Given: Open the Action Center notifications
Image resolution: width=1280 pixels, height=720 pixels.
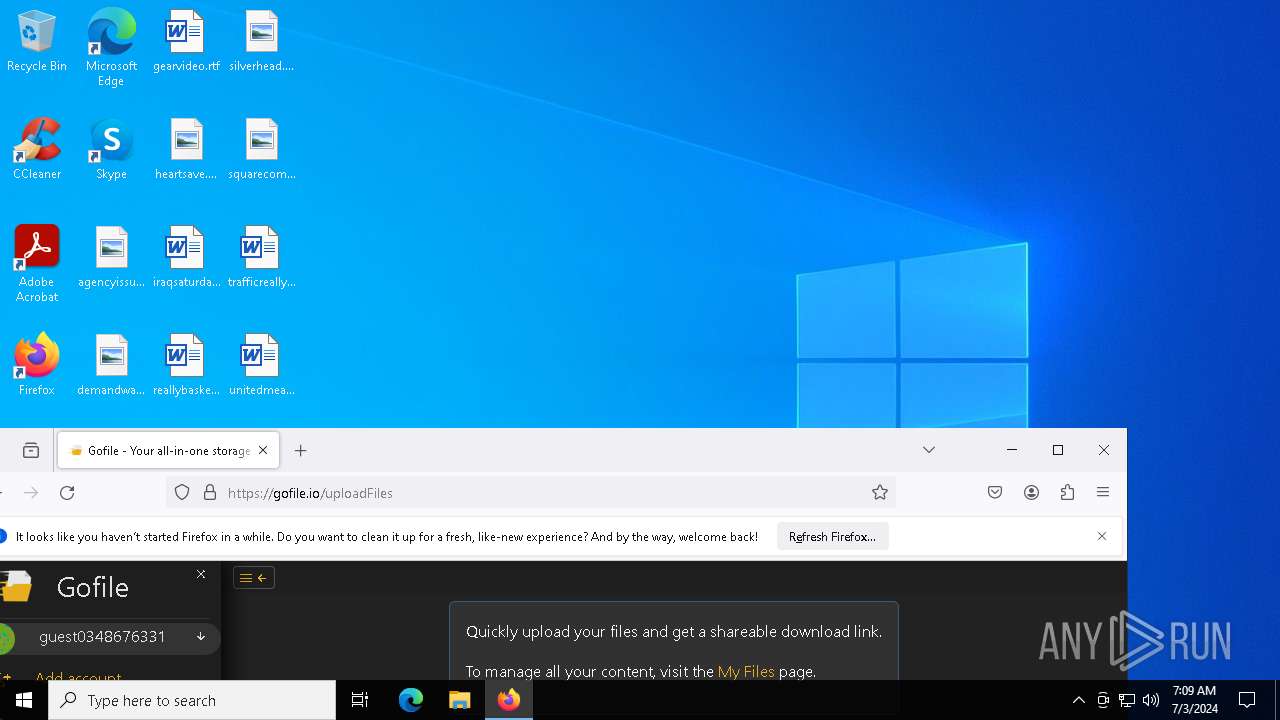Looking at the screenshot, I should tap(1247, 700).
